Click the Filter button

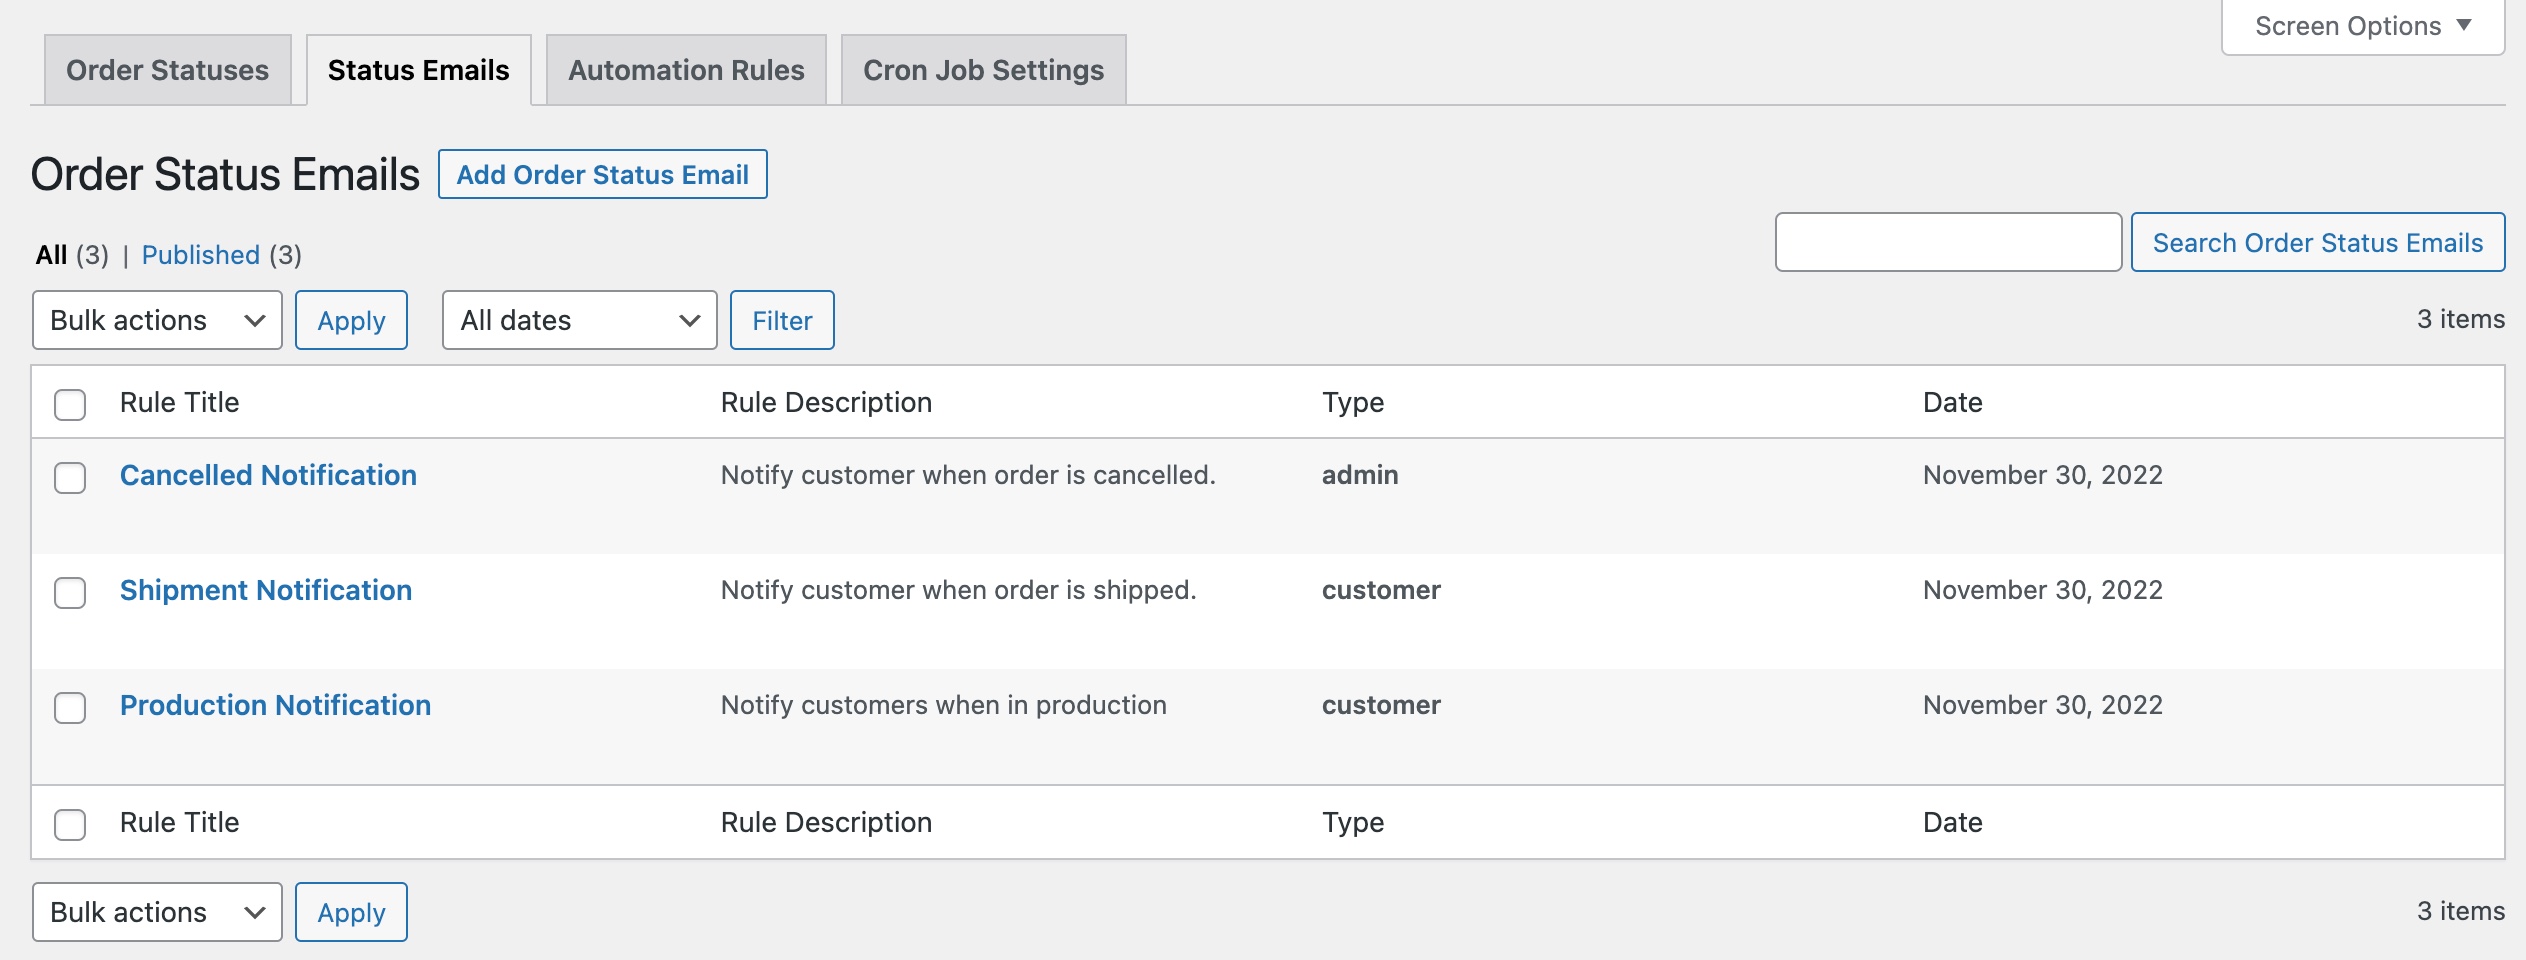(x=783, y=320)
